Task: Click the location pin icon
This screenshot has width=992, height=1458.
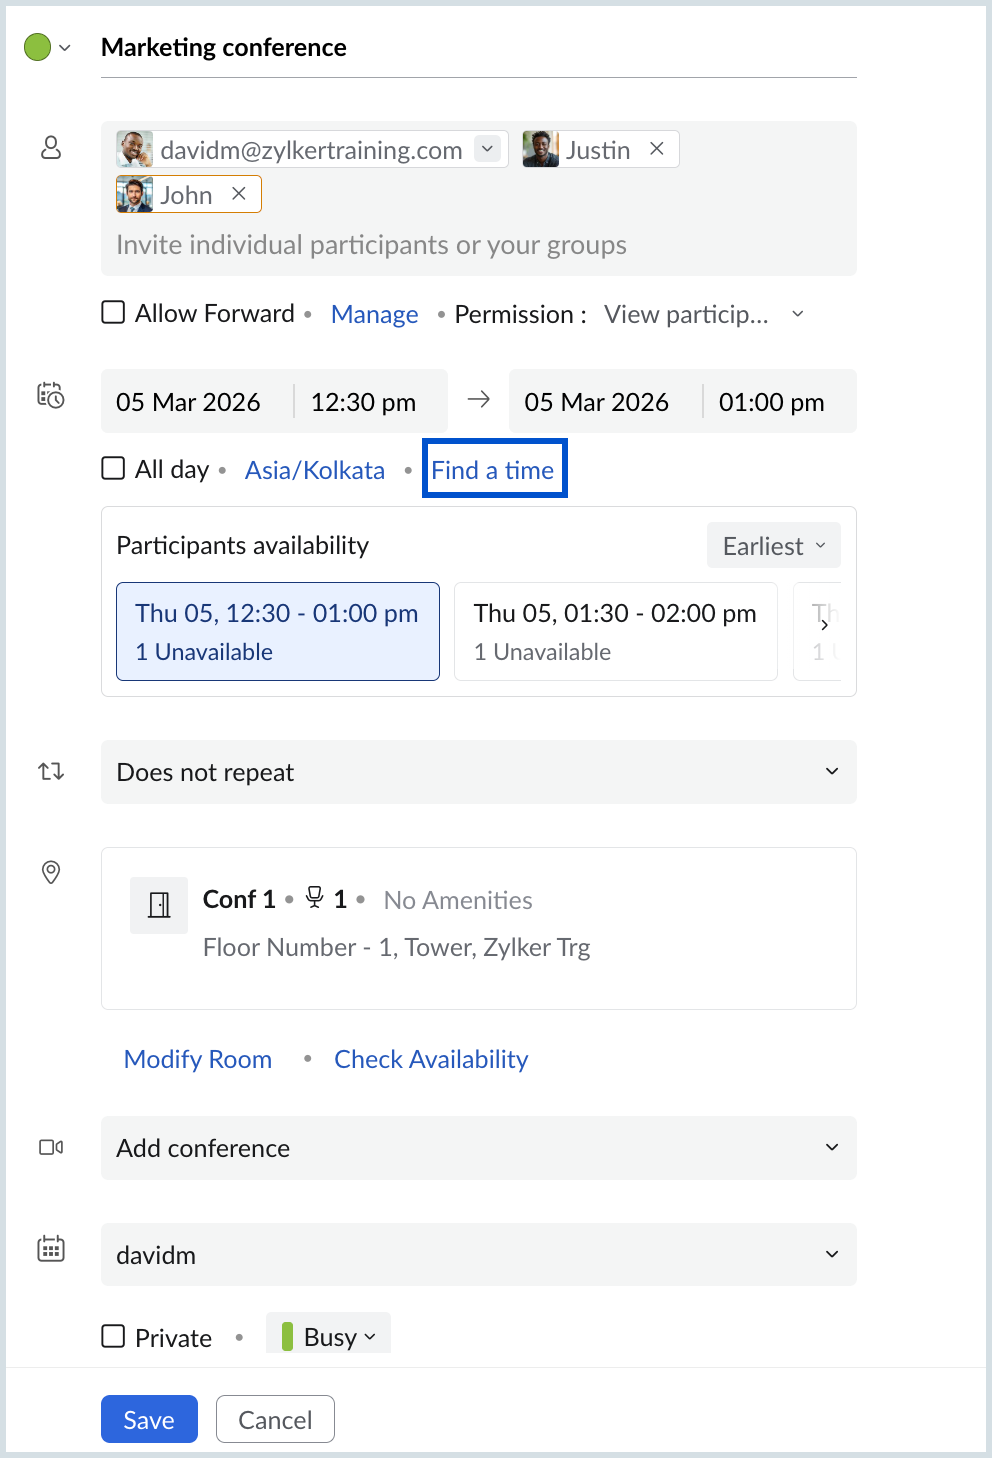Action: click(x=51, y=872)
